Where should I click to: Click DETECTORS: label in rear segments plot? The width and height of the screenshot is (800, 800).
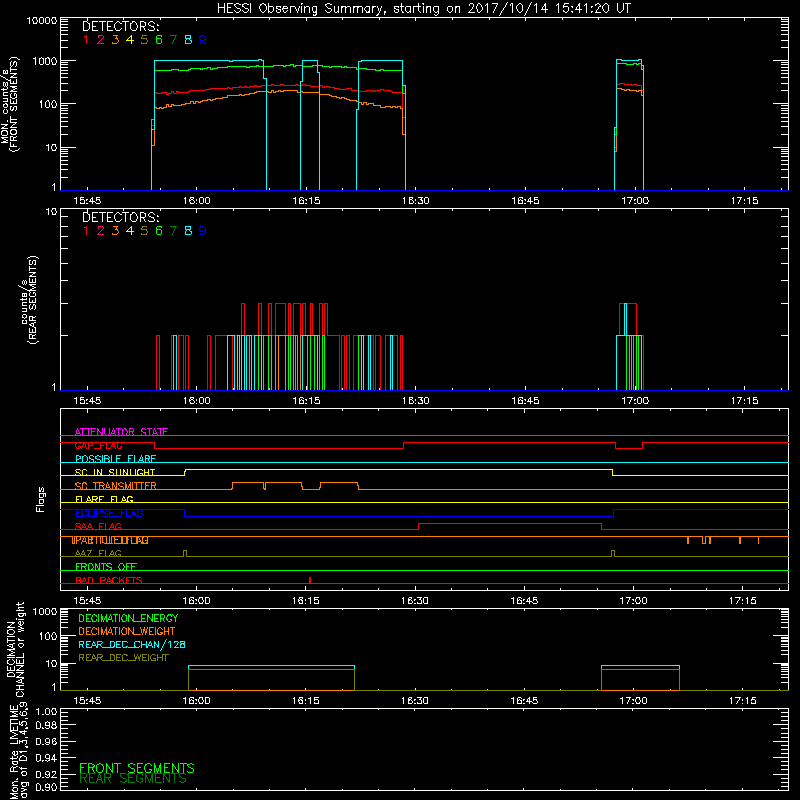coord(120,217)
